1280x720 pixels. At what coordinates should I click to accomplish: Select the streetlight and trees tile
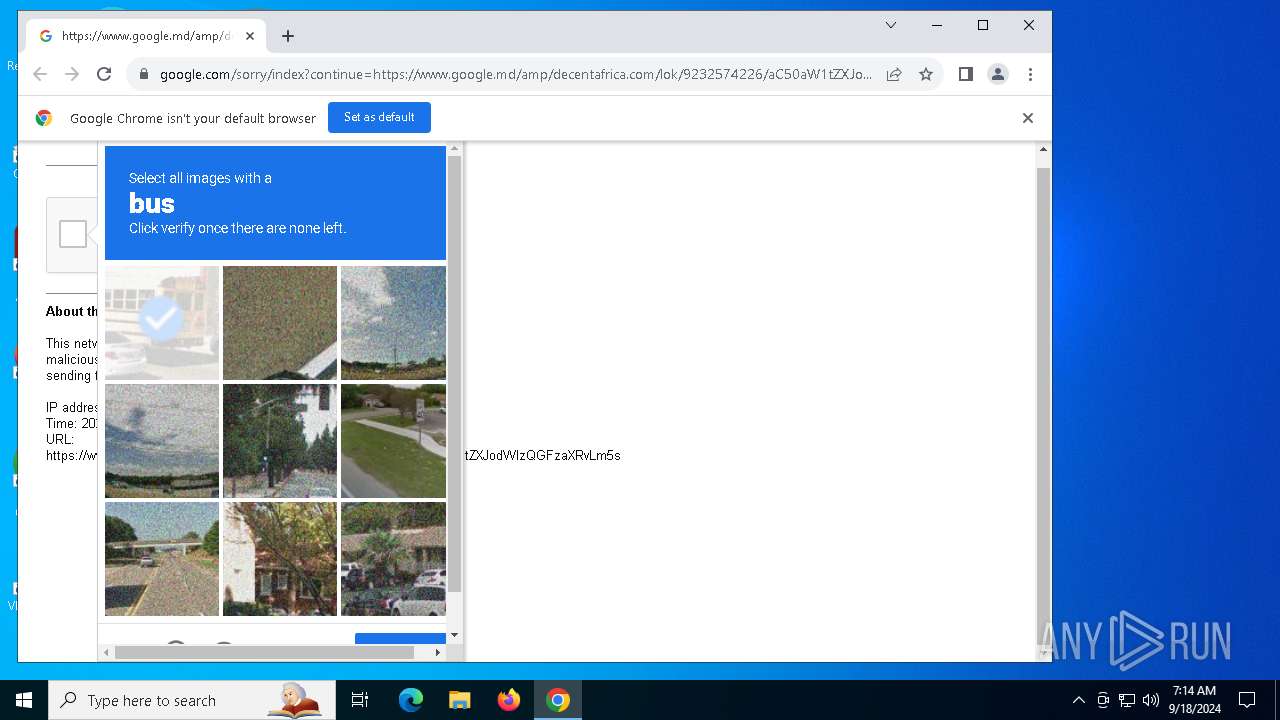coord(280,440)
